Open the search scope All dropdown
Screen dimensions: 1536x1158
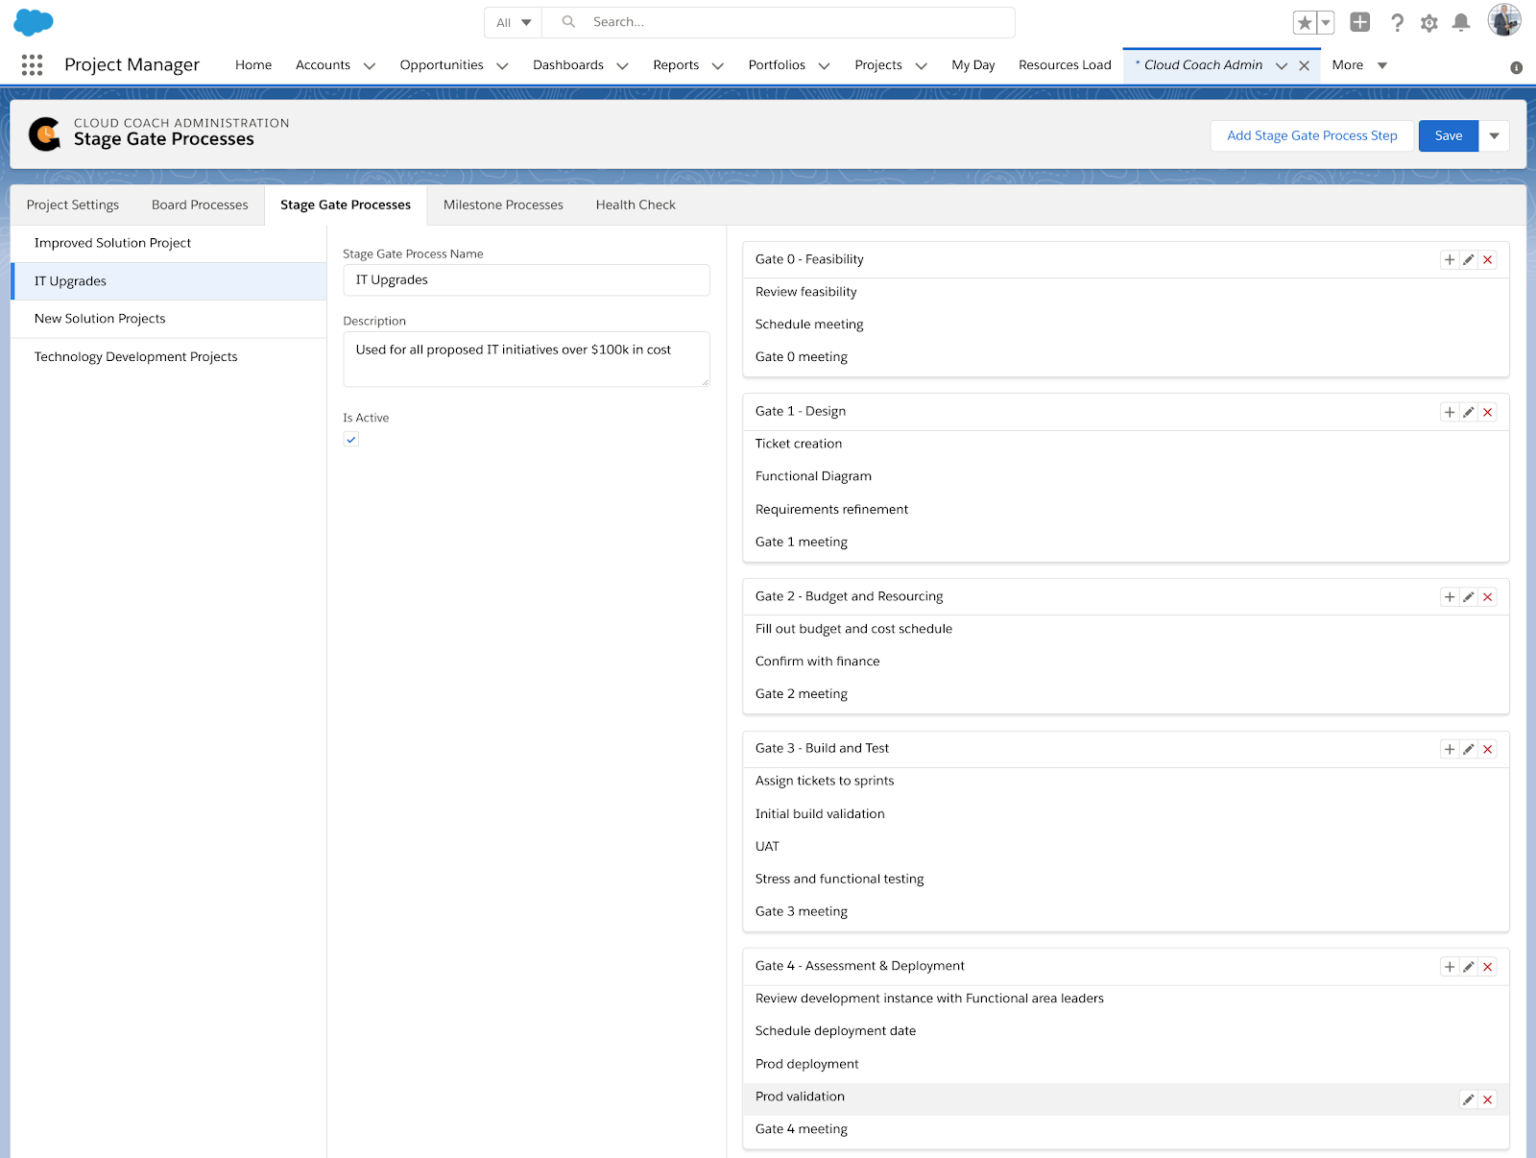(x=512, y=21)
